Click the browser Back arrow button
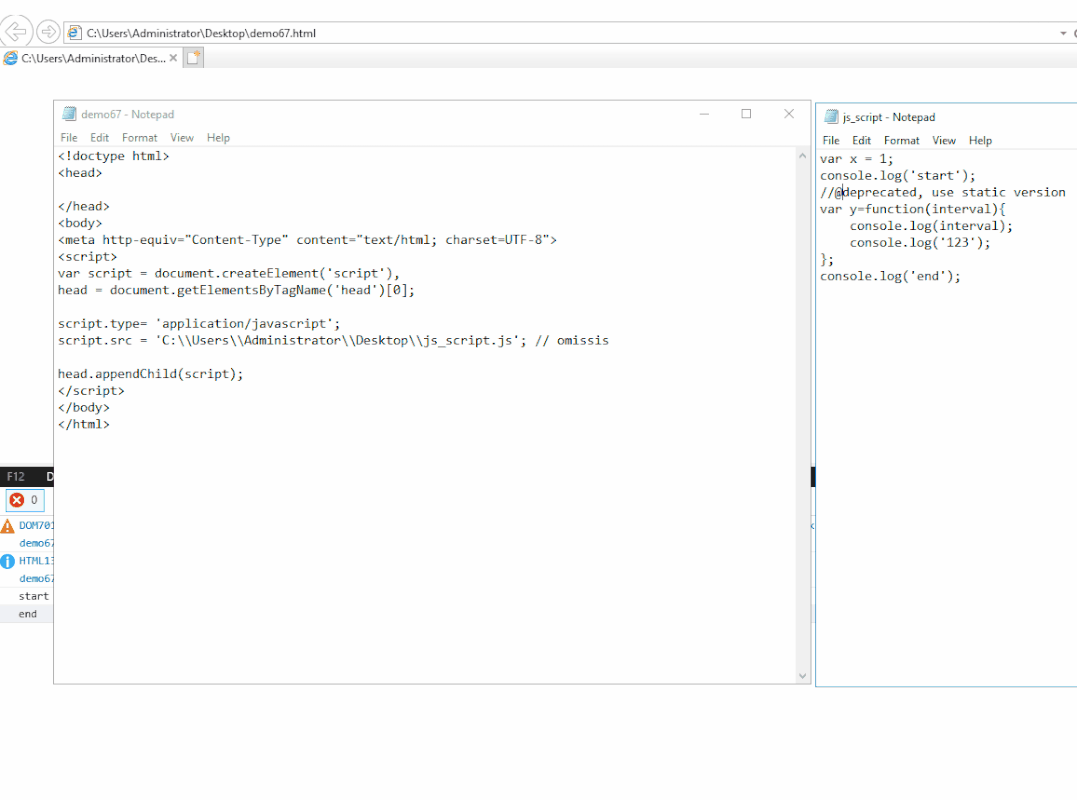The width and height of the screenshot is (1077, 800). point(16,32)
